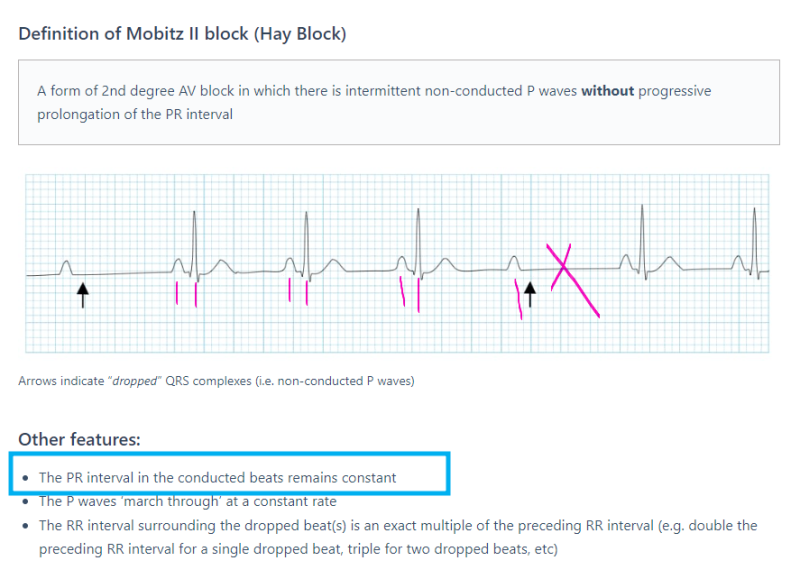Image resolution: width=800 pixels, height=579 pixels.
Task: Select the blue-highlighted PR interval bullet
Action: (x=217, y=477)
